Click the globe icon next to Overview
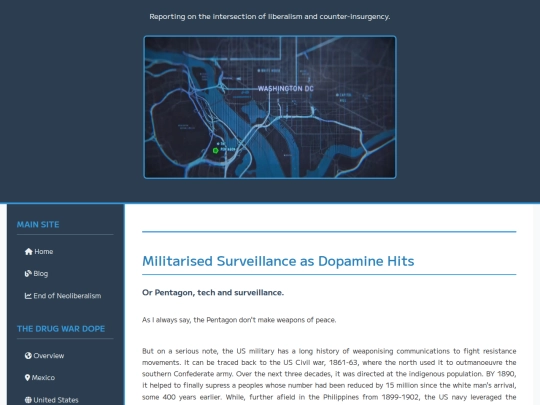The height and width of the screenshot is (405, 540). [28, 355]
